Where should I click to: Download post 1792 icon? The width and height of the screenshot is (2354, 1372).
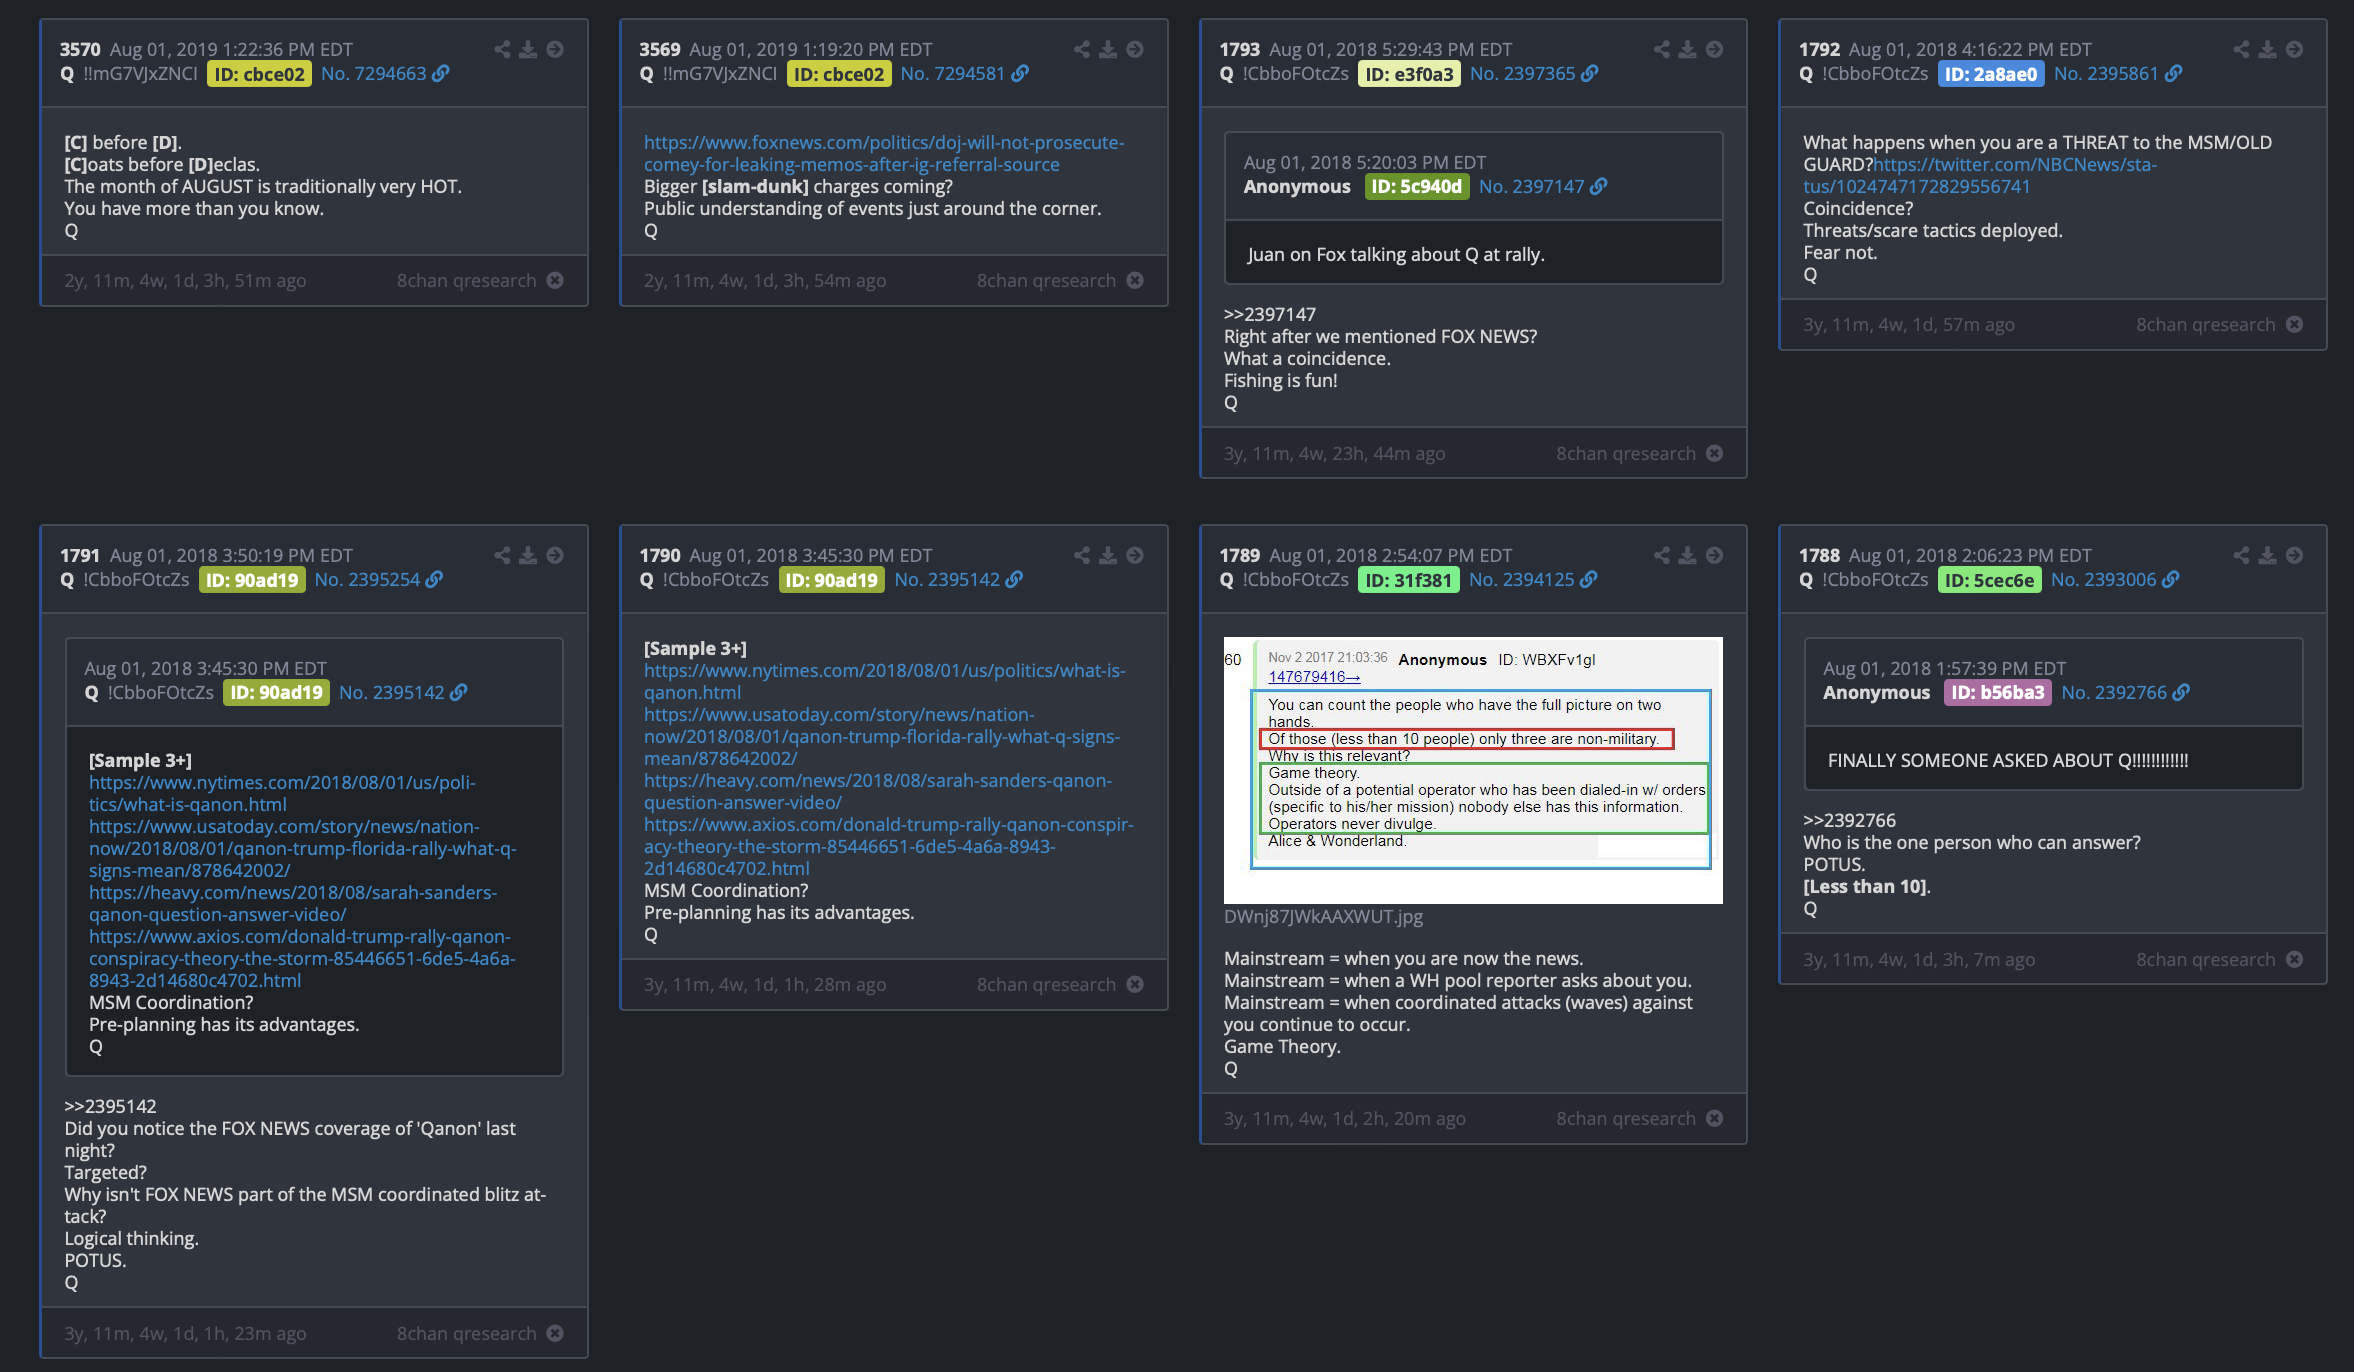point(2268,49)
